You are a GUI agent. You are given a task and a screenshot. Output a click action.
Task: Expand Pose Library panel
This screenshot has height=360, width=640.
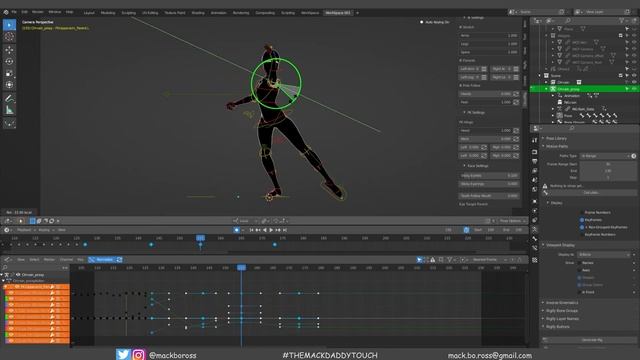coord(556,138)
